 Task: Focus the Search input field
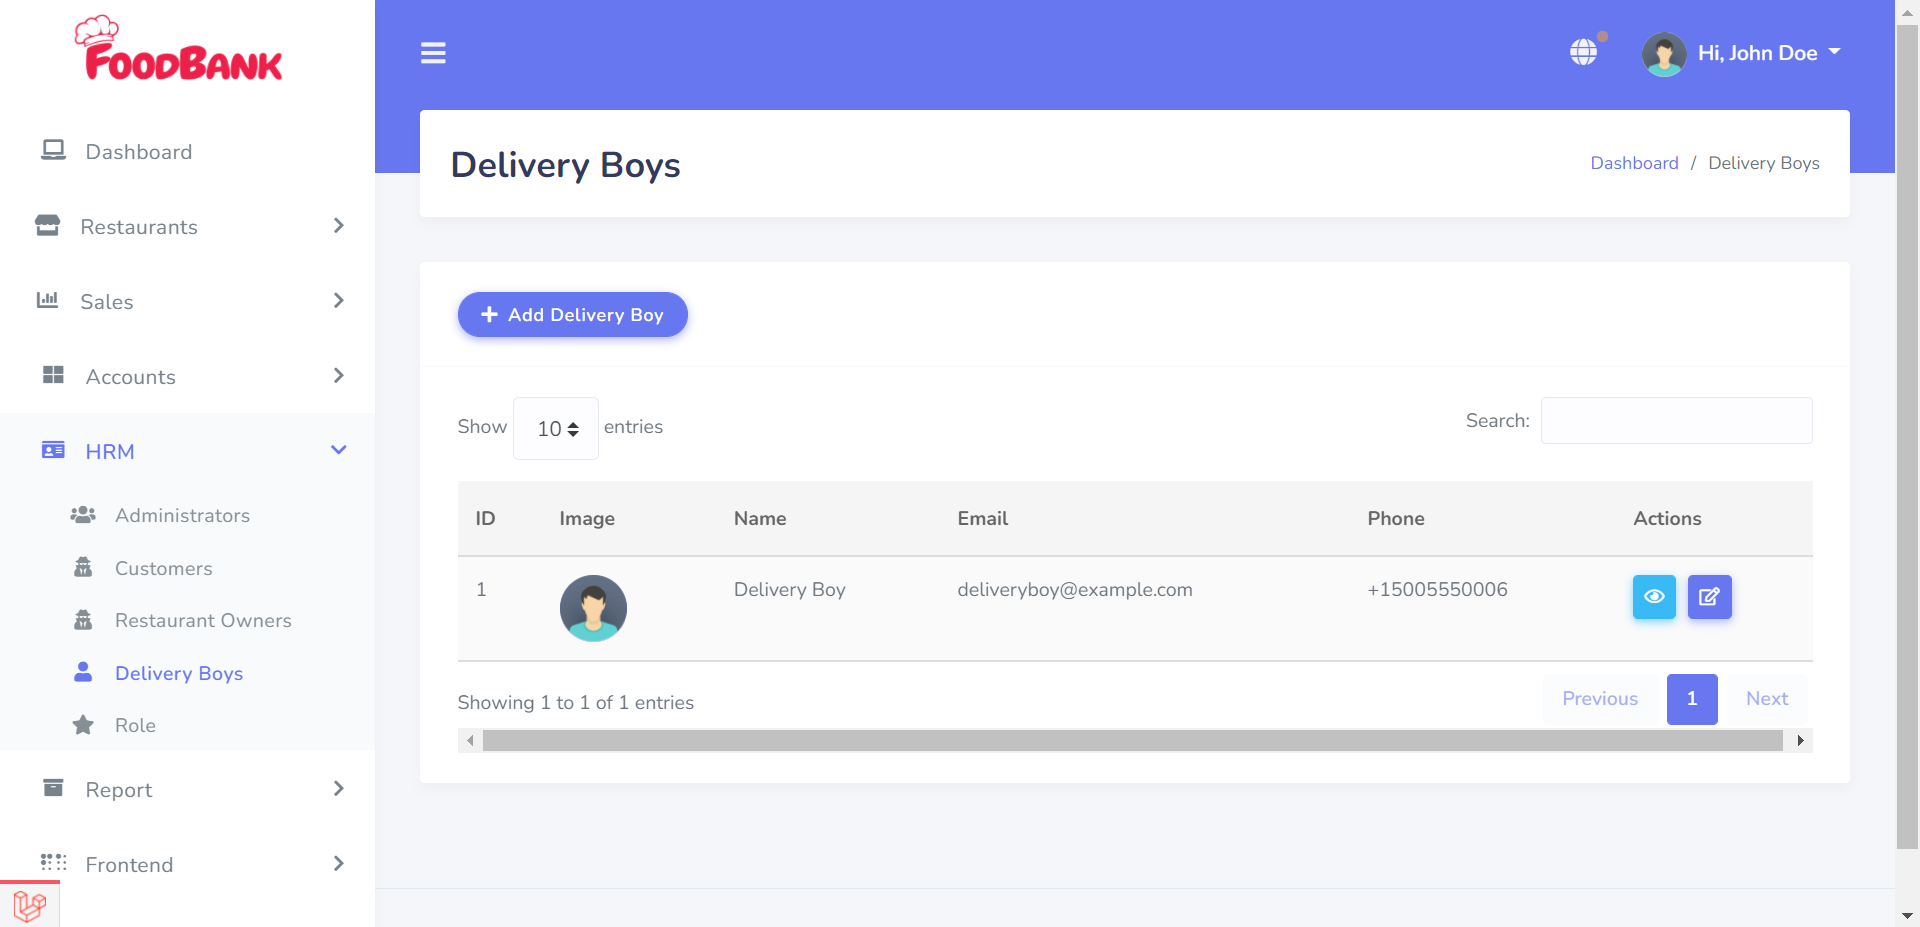1676,420
